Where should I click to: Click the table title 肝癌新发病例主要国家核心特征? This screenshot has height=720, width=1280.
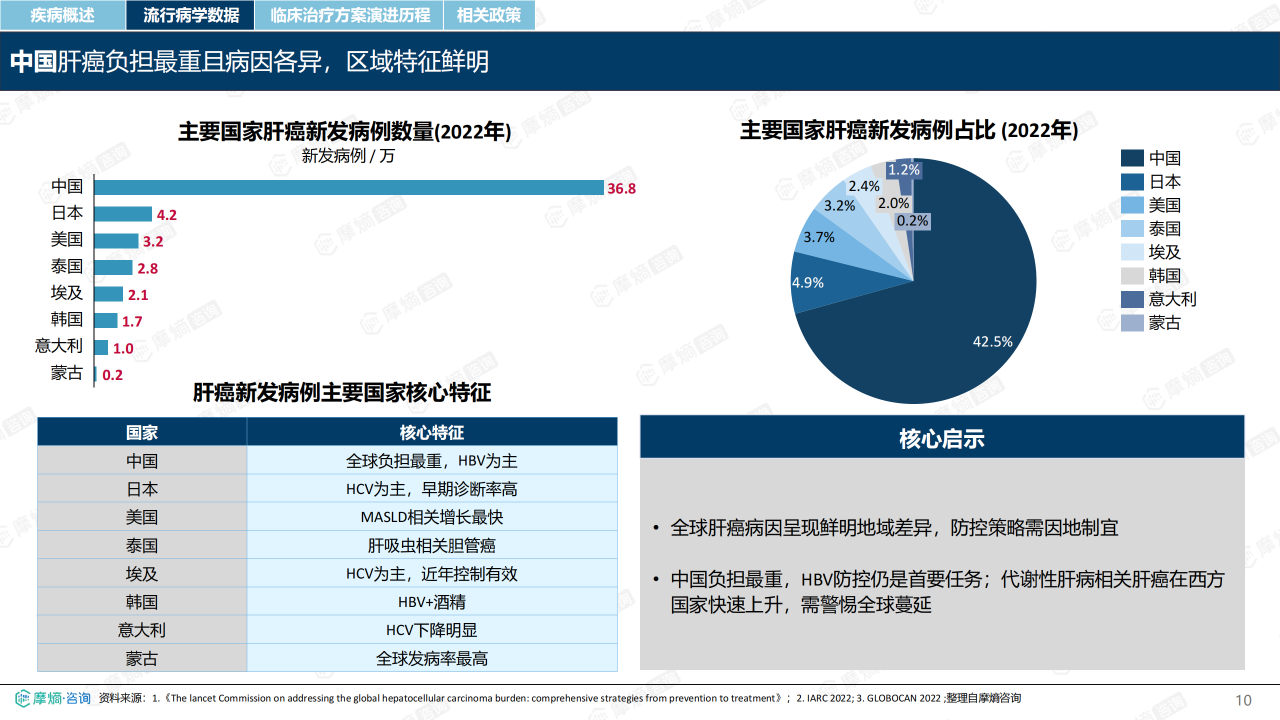point(342,393)
